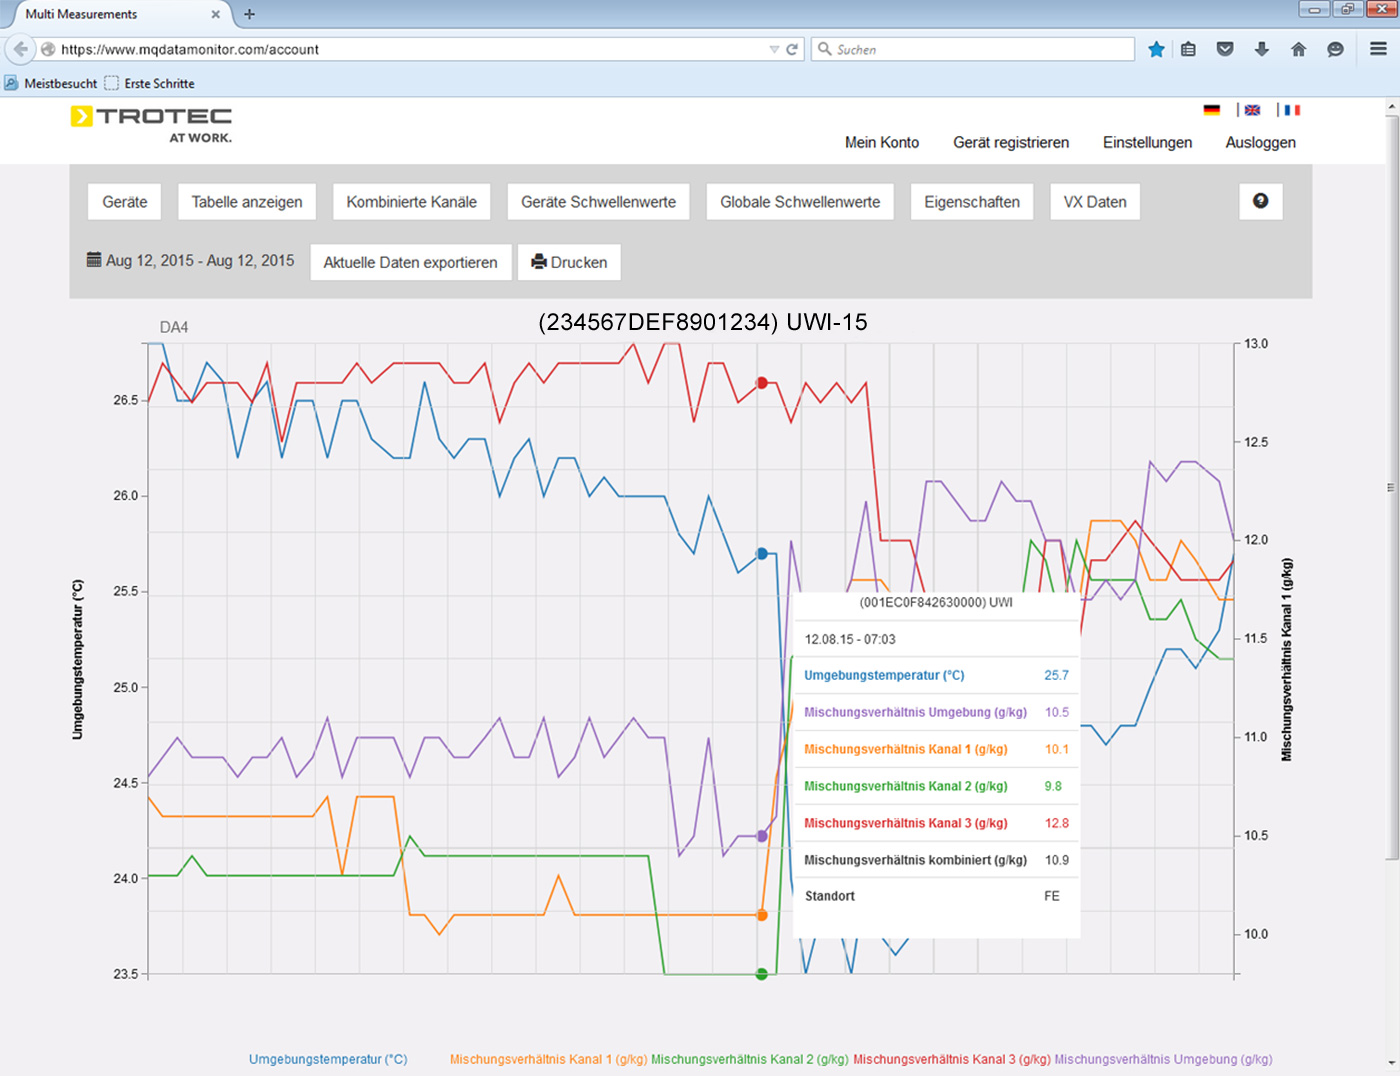Click the Meistbesucht bookmark item
Screen dimensions: 1400x1076
[51, 83]
